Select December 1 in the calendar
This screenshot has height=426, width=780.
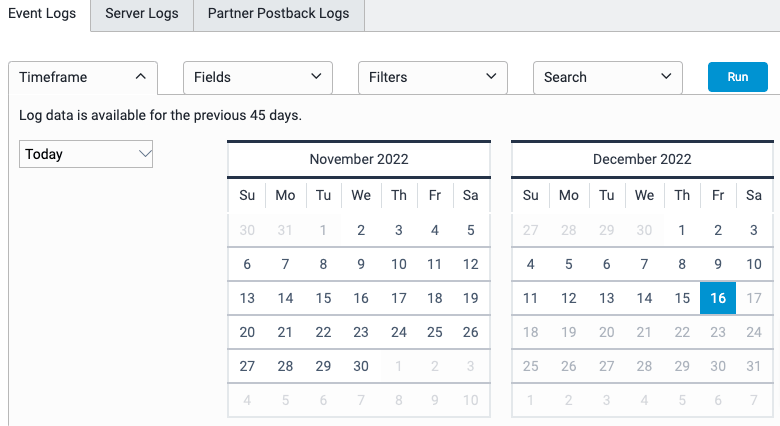point(682,230)
